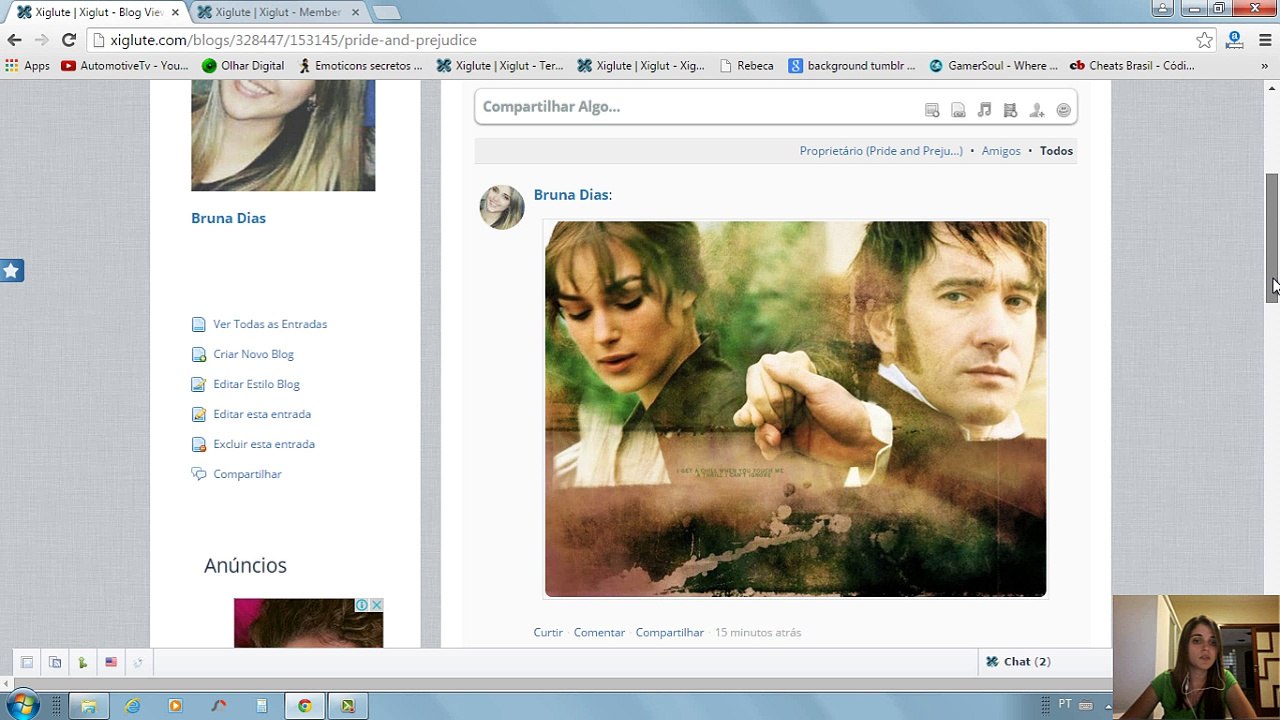Click the blue star bookmark side tab
Viewport: 1280px width, 720px height.
point(12,270)
